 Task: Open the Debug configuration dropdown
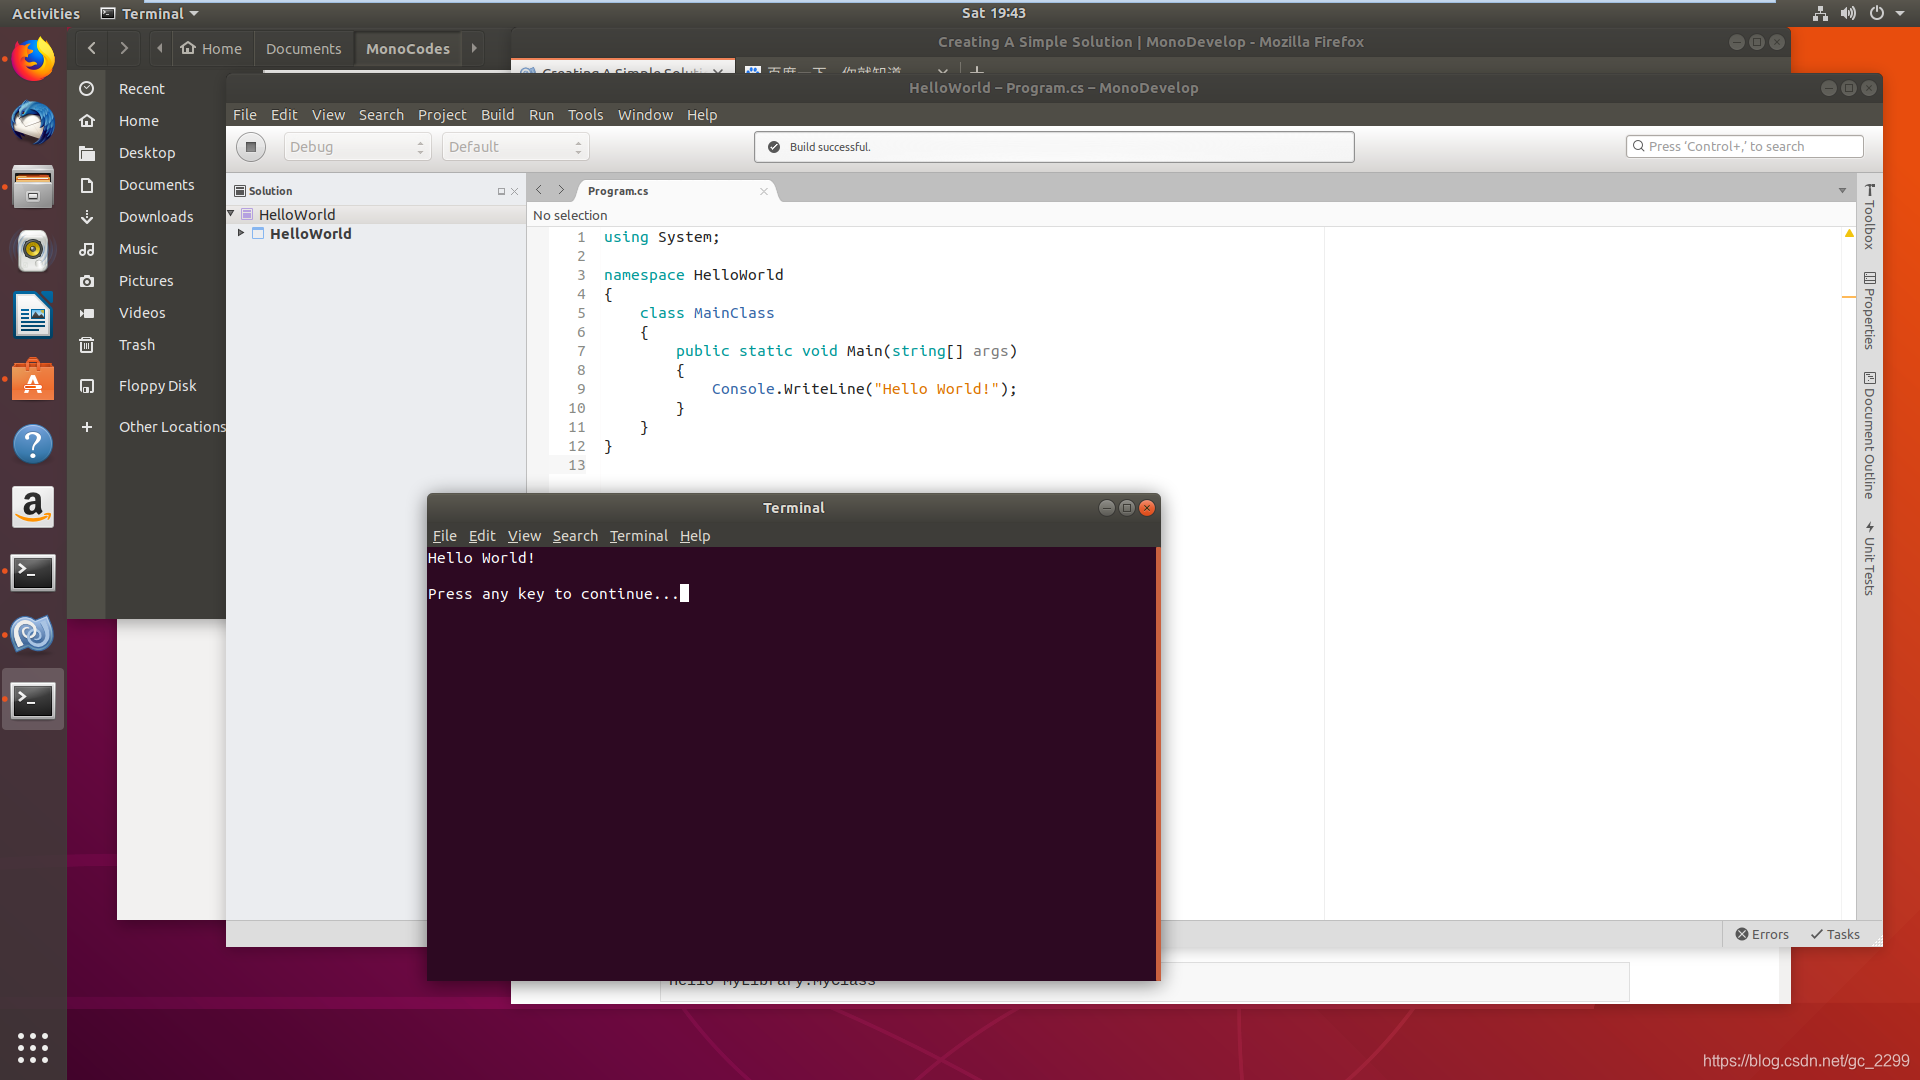click(x=357, y=147)
